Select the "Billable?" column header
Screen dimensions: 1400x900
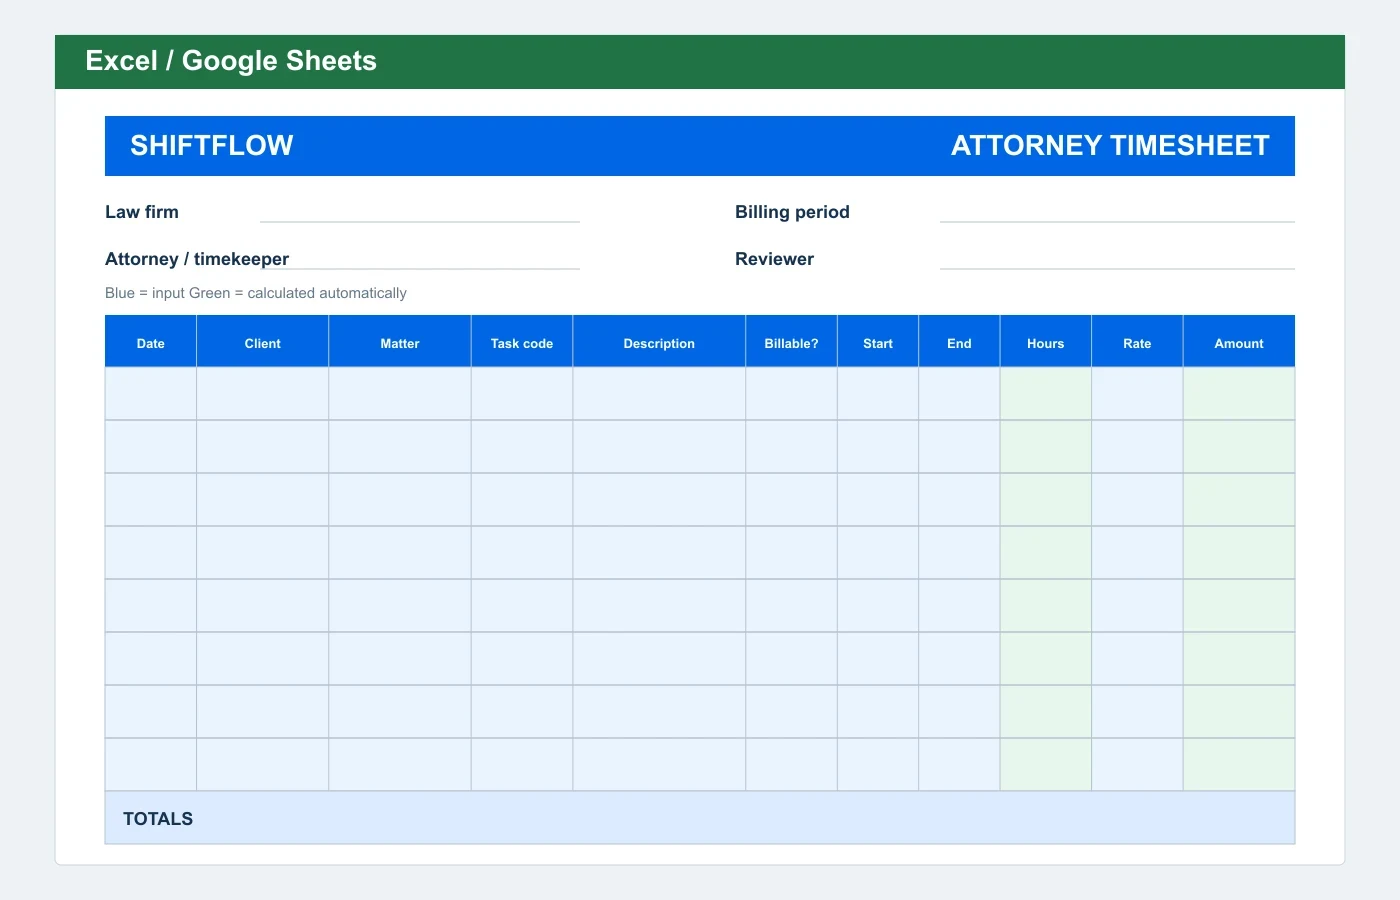click(x=791, y=342)
